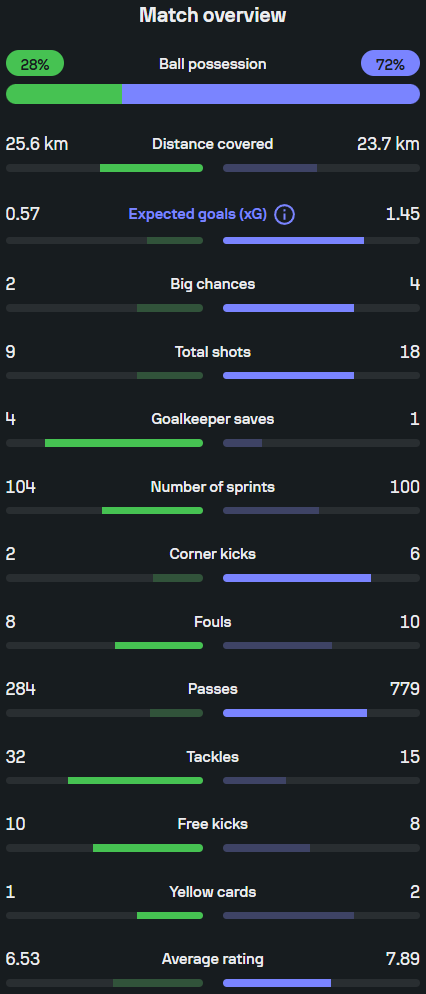Click the Expected goals info icon
426x994 pixels.
285,214
